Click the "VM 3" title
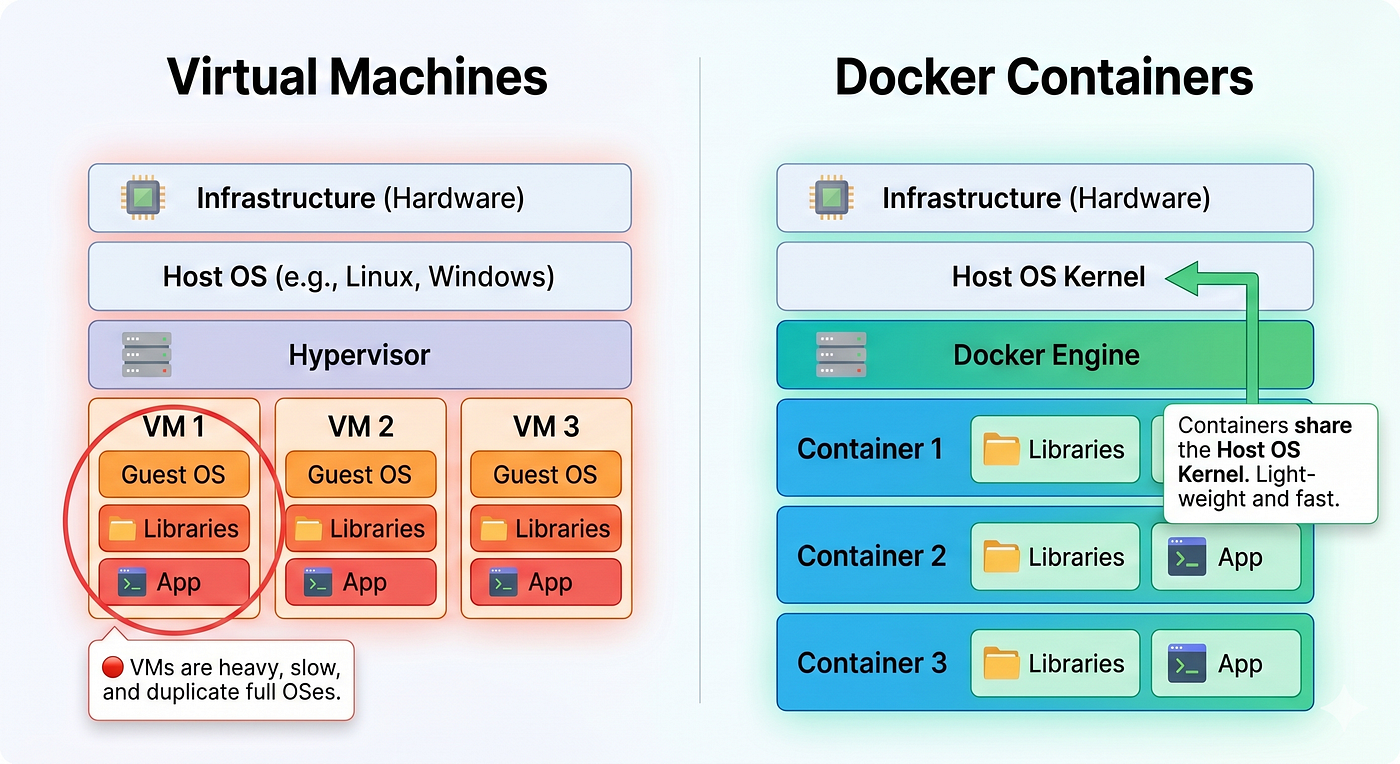The width and height of the screenshot is (1400, 764). pos(546,427)
